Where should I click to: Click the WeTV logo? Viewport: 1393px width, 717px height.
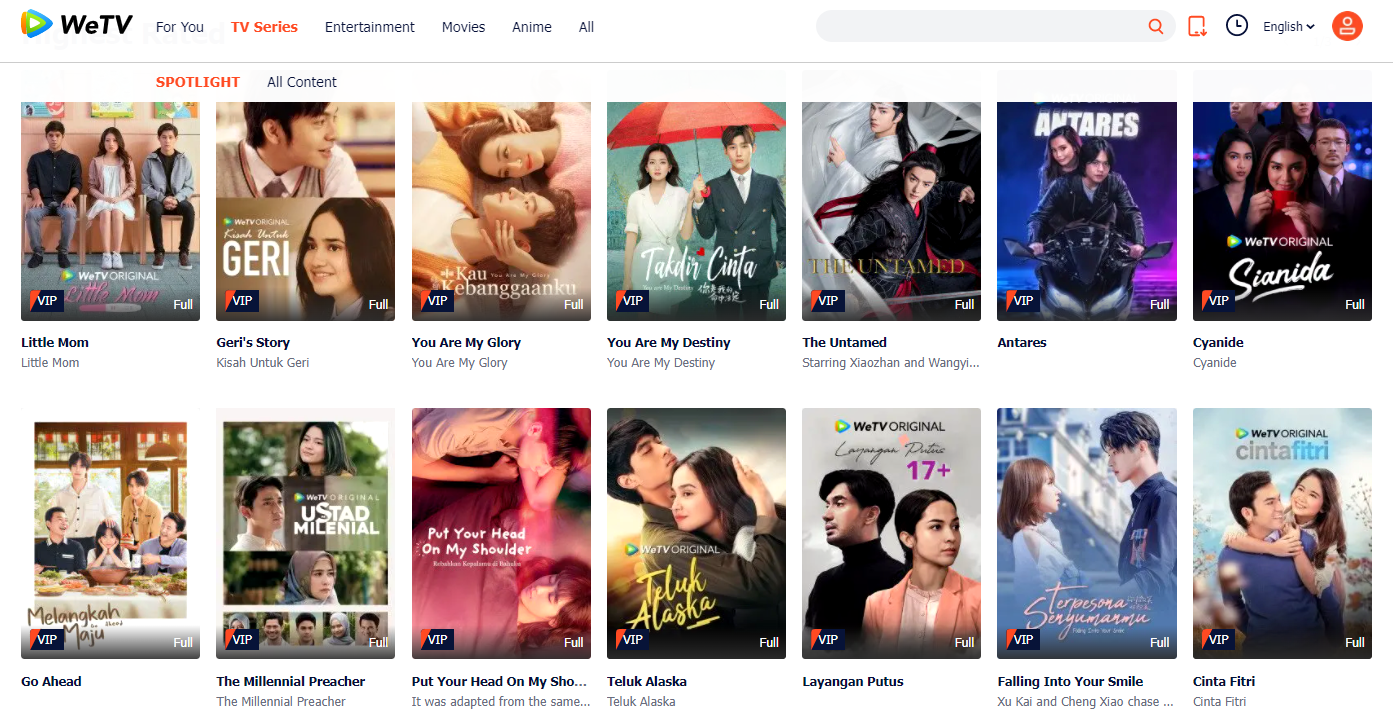(x=77, y=24)
